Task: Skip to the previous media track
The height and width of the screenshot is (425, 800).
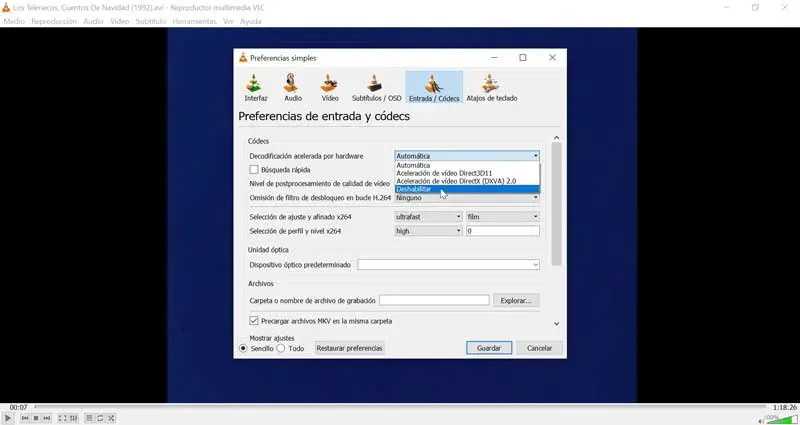Action: (25, 418)
